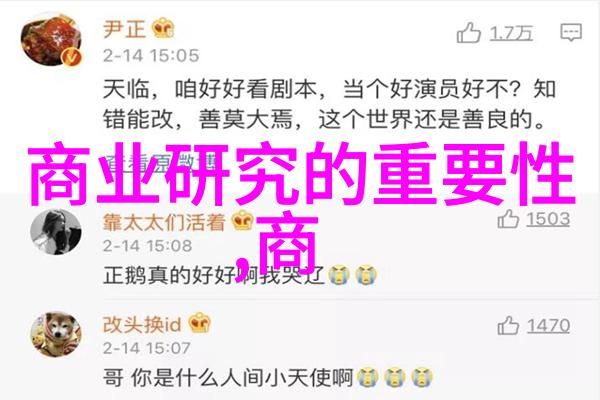Viewport: 600px width, 400px height.
Task: Click comment text starting with 天临
Action: coord(329,104)
